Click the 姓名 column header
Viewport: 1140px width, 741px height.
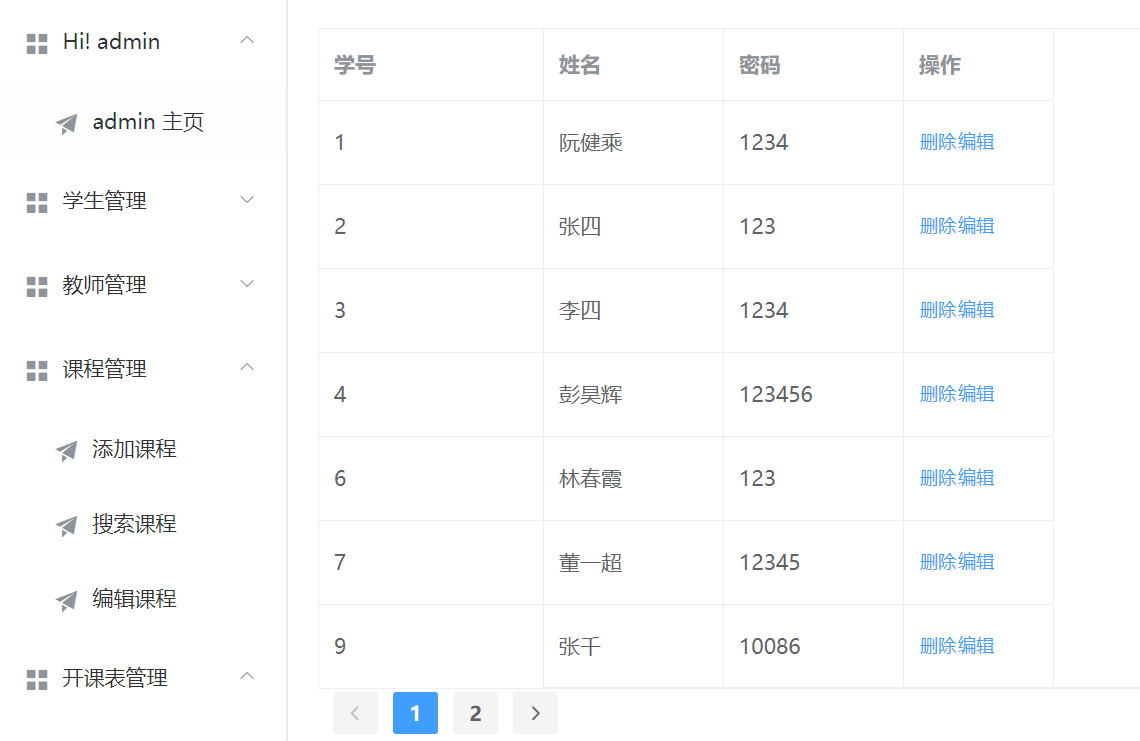[x=580, y=65]
